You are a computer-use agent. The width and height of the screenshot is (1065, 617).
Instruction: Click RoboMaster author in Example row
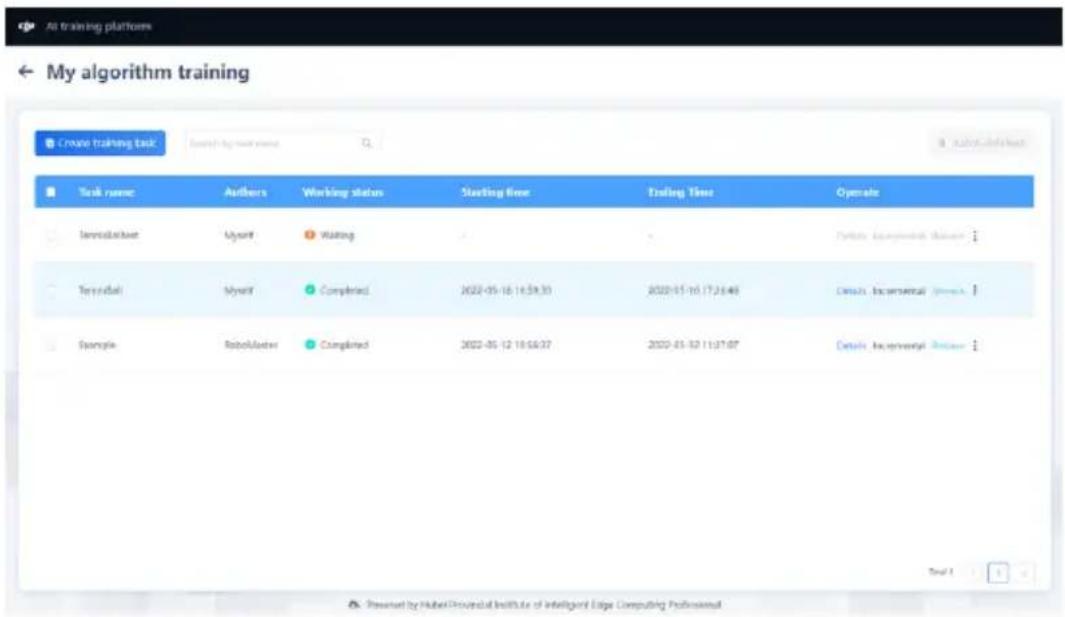(251, 345)
